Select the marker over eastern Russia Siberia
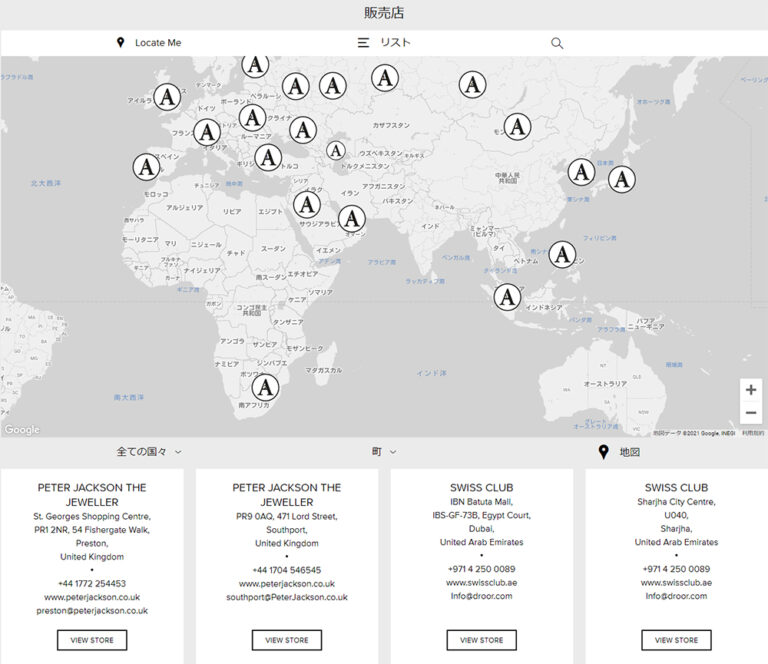The image size is (768, 664). tap(473, 84)
